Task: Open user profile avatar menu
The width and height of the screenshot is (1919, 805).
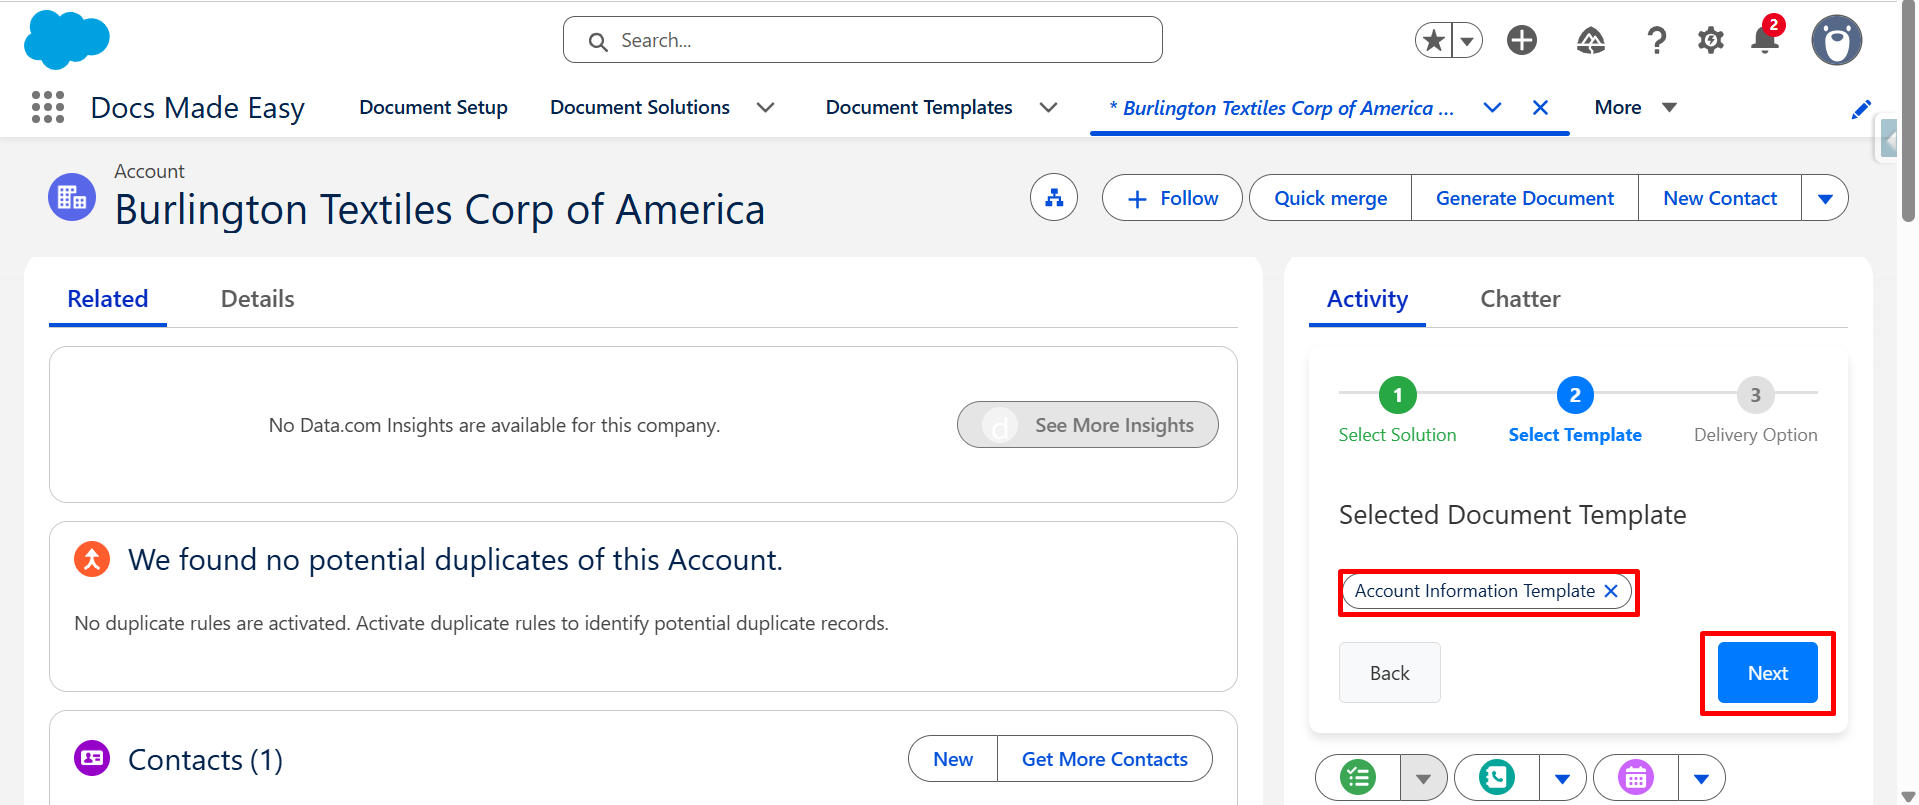Action: click(x=1837, y=40)
